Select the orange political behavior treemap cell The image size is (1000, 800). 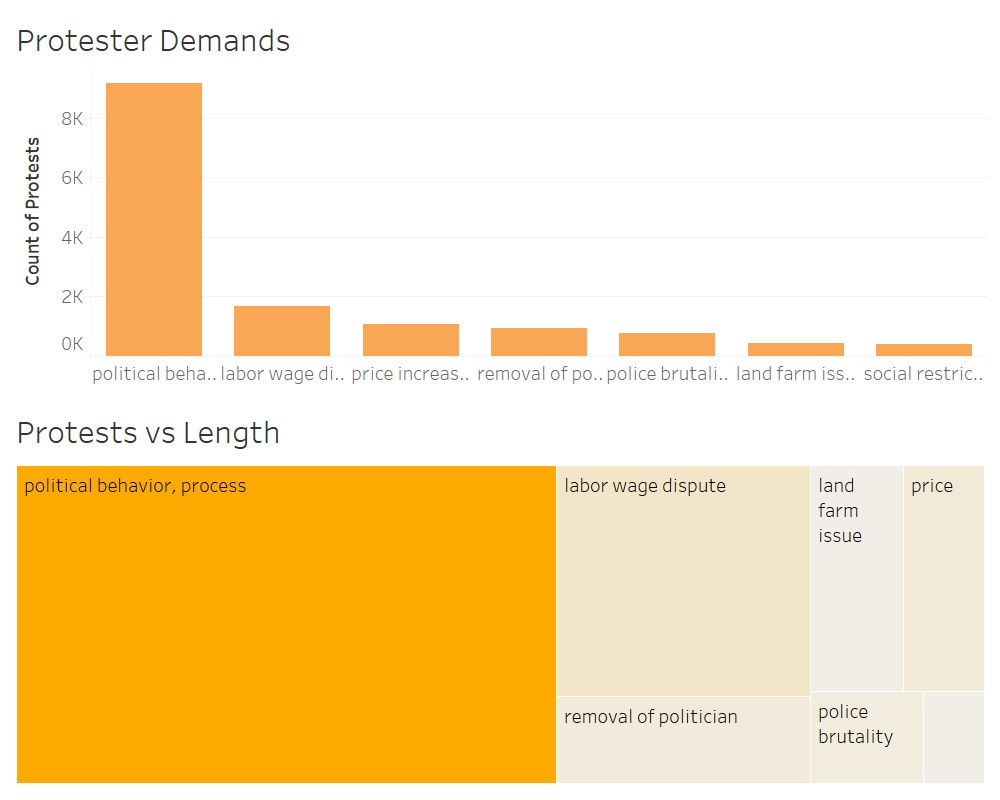(286, 624)
